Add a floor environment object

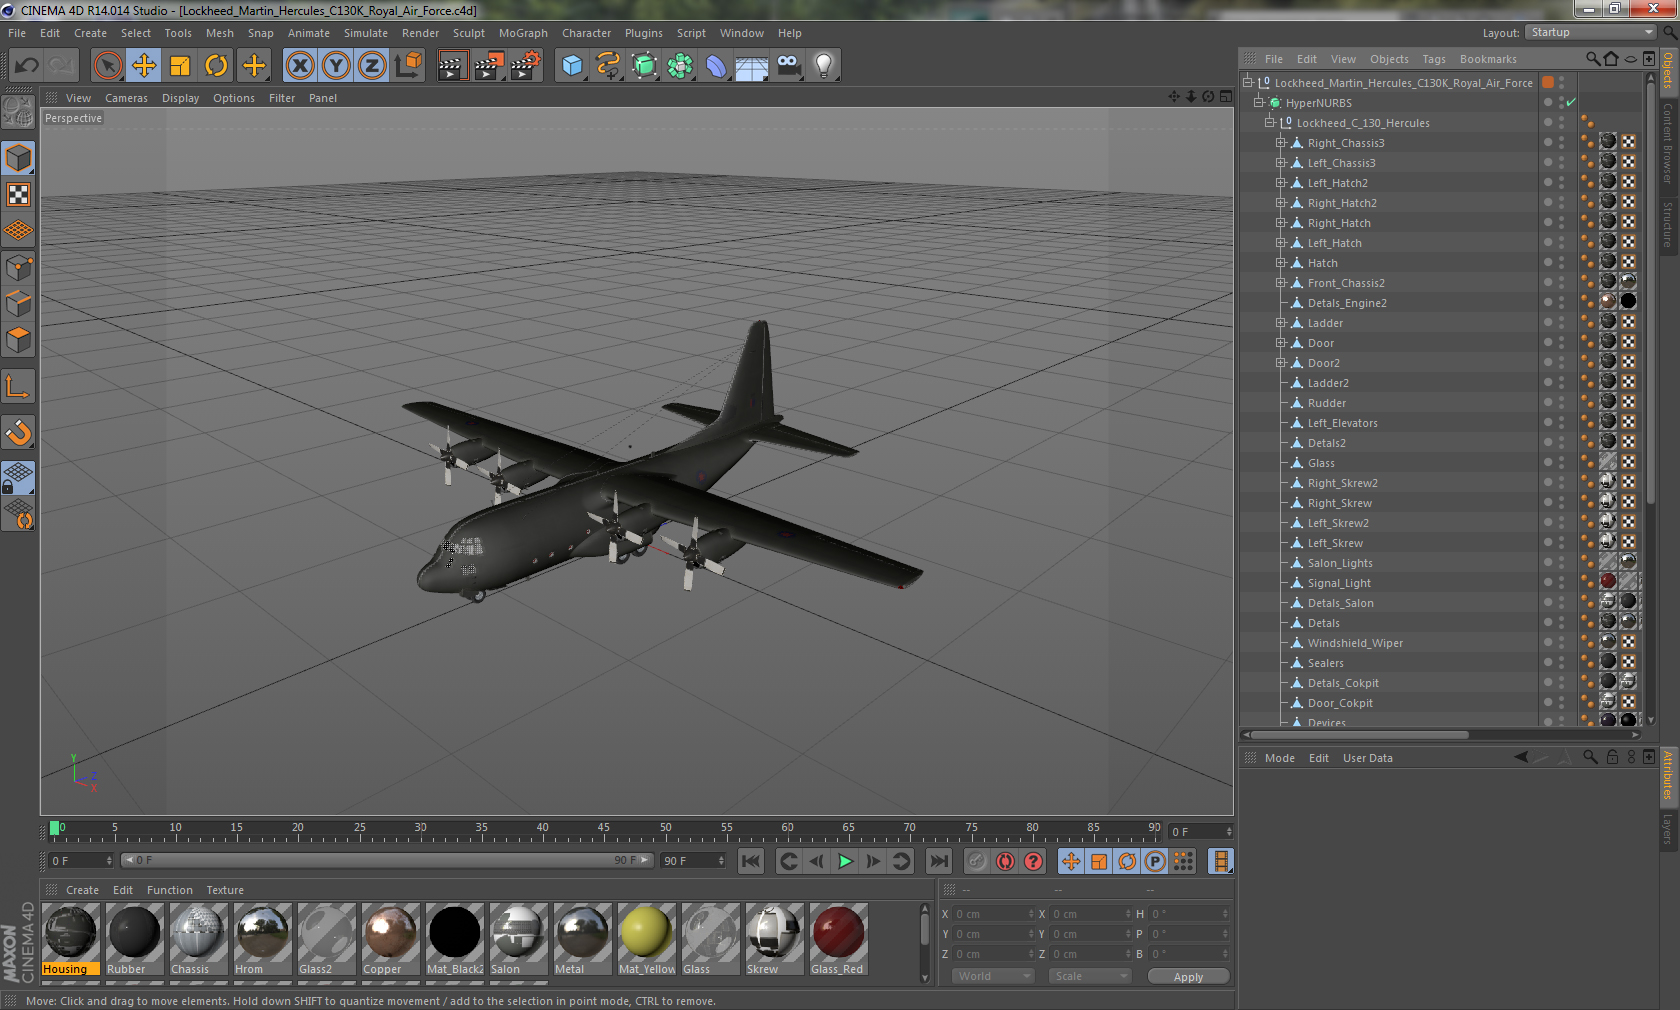coord(752,66)
